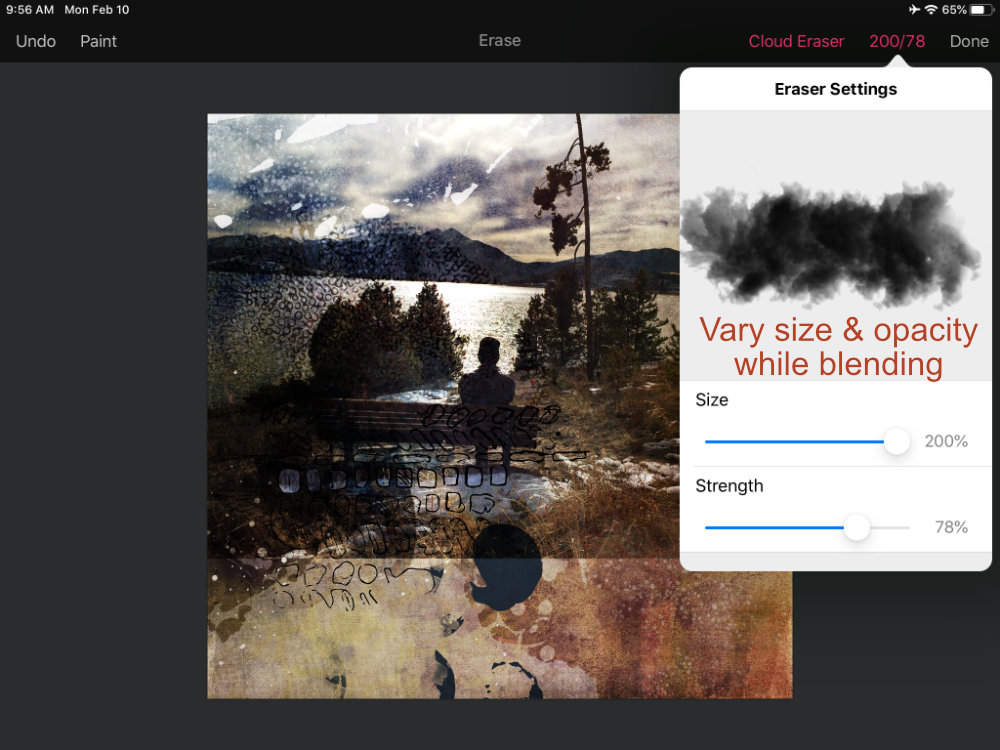The width and height of the screenshot is (1000, 750).
Task: Click the battery status icon
Action: click(x=981, y=10)
